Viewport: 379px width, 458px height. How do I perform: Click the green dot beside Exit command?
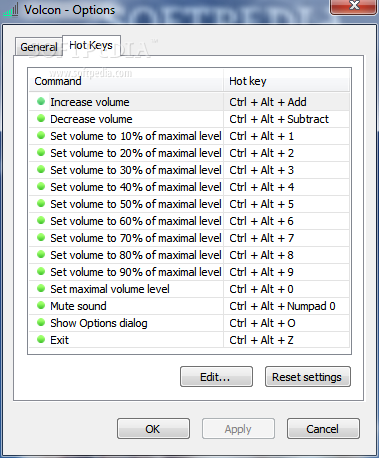point(41,339)
